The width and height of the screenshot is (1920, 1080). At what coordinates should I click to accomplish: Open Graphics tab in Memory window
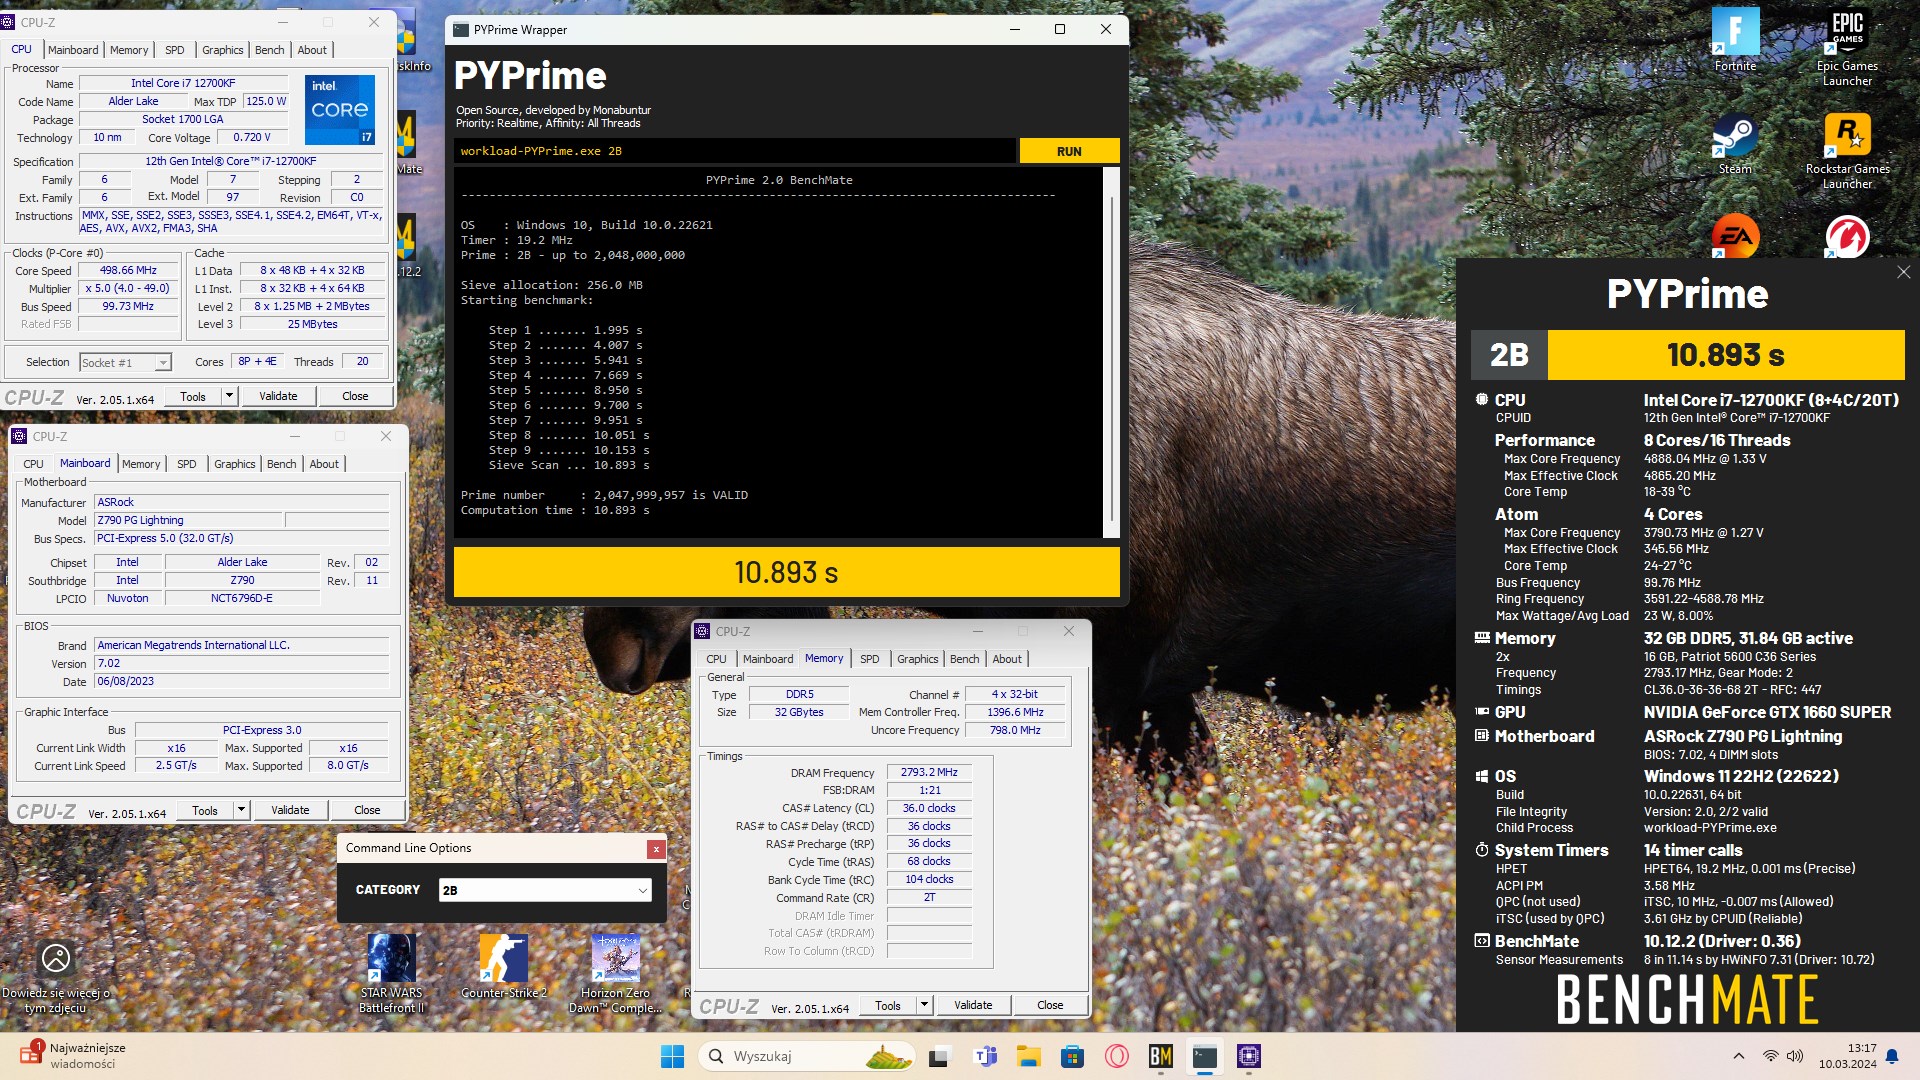917,659
